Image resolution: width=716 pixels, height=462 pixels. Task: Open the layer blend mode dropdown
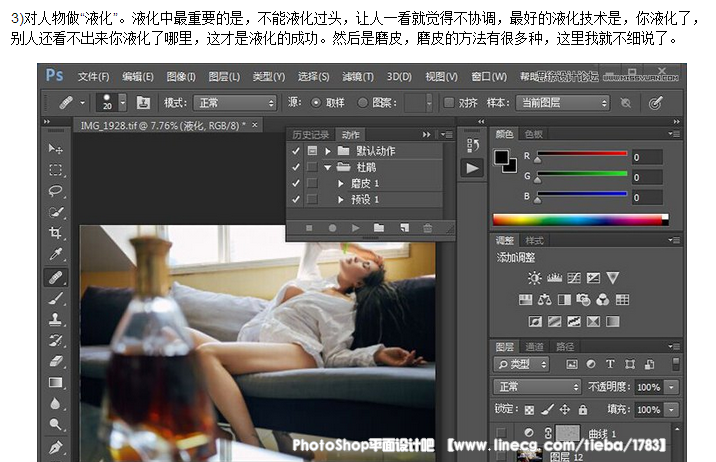[537, 387]
